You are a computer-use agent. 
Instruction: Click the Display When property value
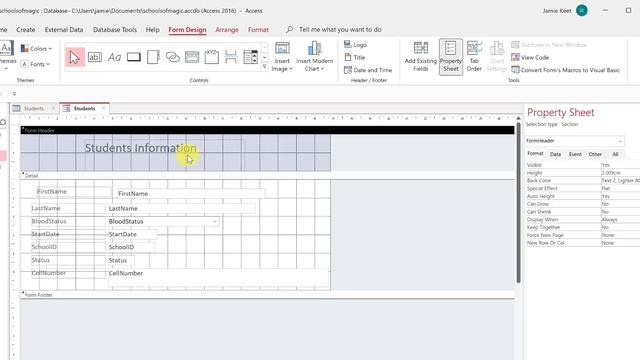coord(620,220)
